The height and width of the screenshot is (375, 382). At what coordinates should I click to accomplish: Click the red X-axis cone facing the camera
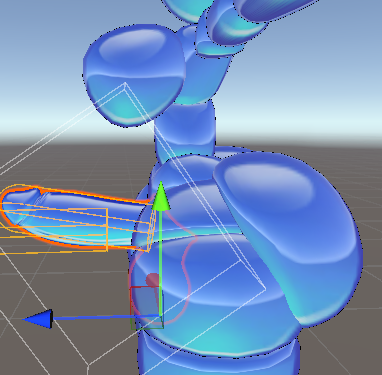click(x=153, y=280)
